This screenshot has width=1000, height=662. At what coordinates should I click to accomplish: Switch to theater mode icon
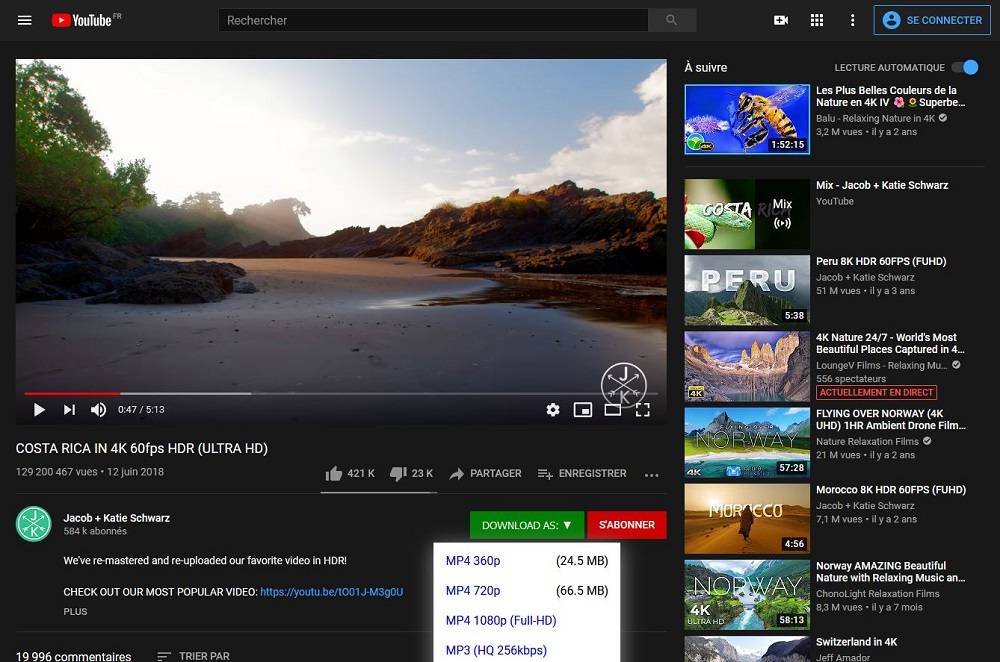pos(612,410)
